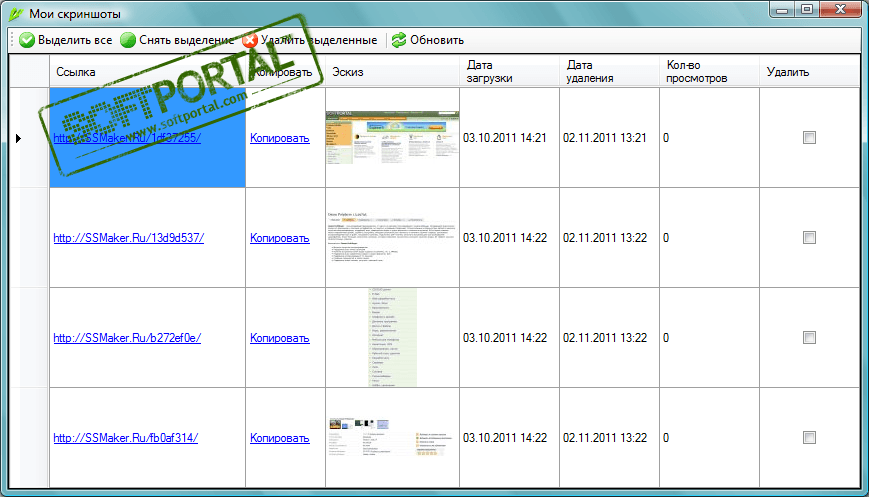Close the "Мои скриншоты" window

840,9
